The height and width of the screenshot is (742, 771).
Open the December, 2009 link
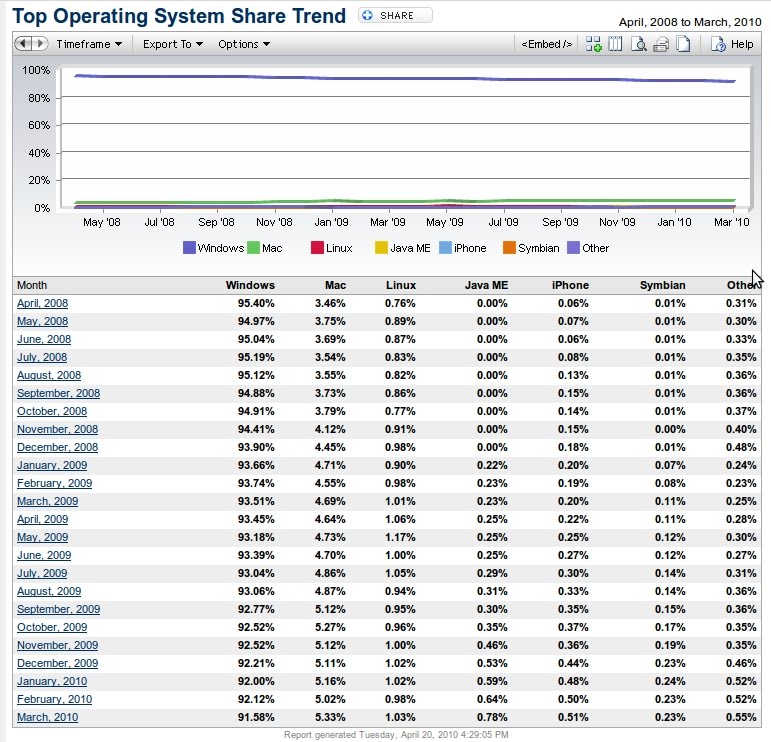(x=57, y=663)
